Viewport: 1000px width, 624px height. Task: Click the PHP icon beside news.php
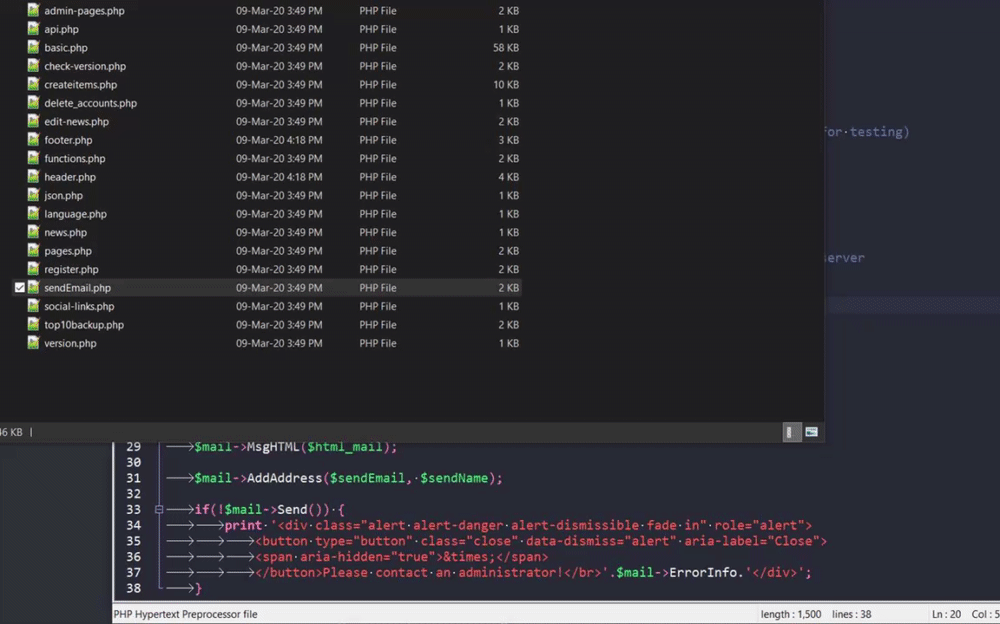coord(33,232)
